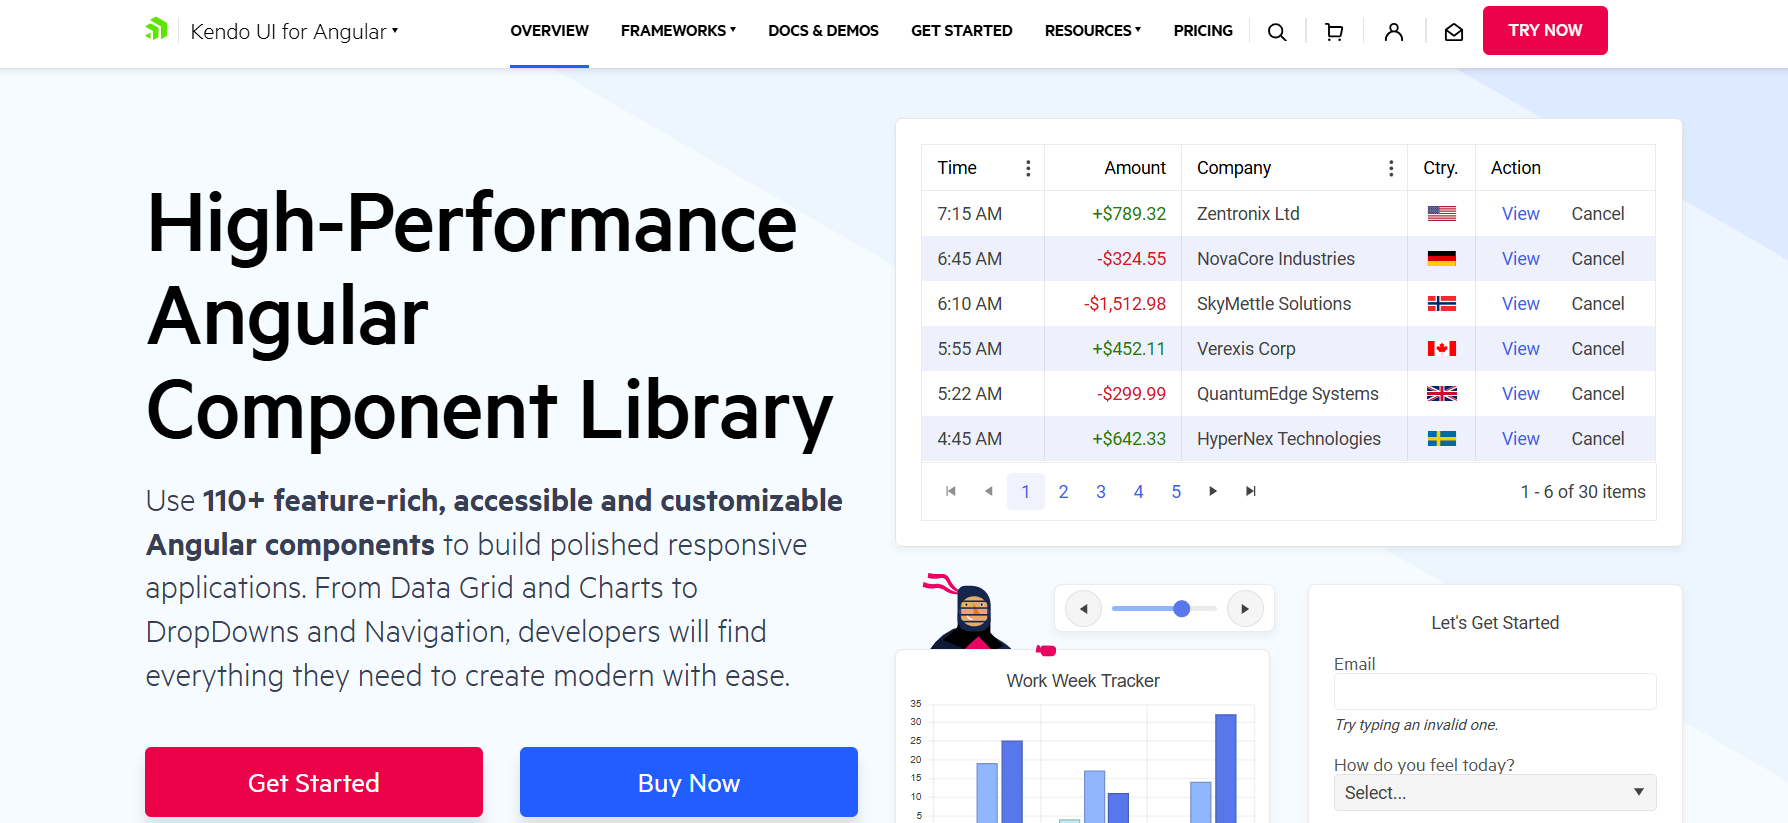
Task: Click the Progress Kendo logo icon
Action: [x=157, y=30]
